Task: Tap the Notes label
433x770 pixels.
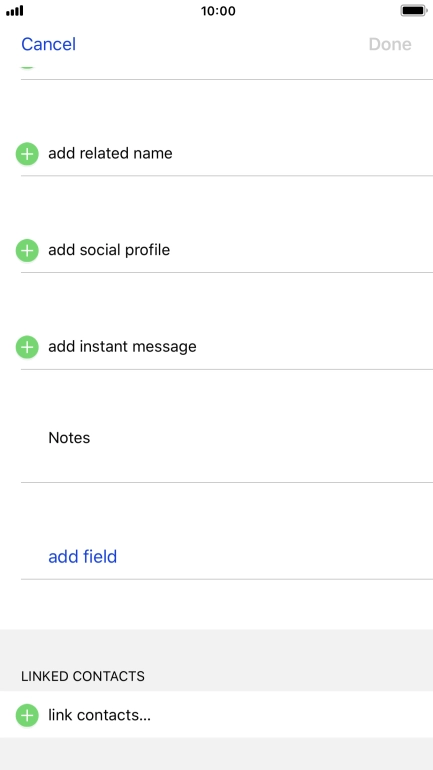Action: click(x=69, y=438)
